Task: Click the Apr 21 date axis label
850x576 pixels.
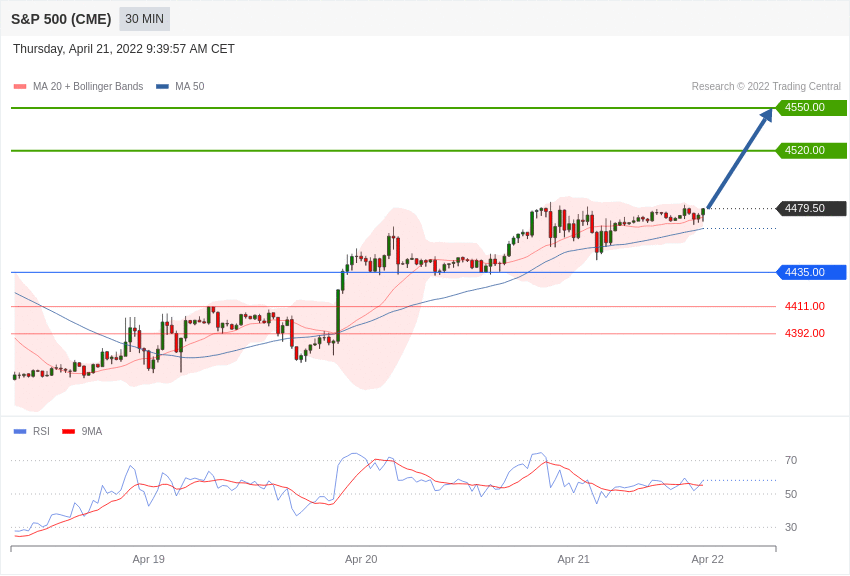Action: tap(574, 559)
